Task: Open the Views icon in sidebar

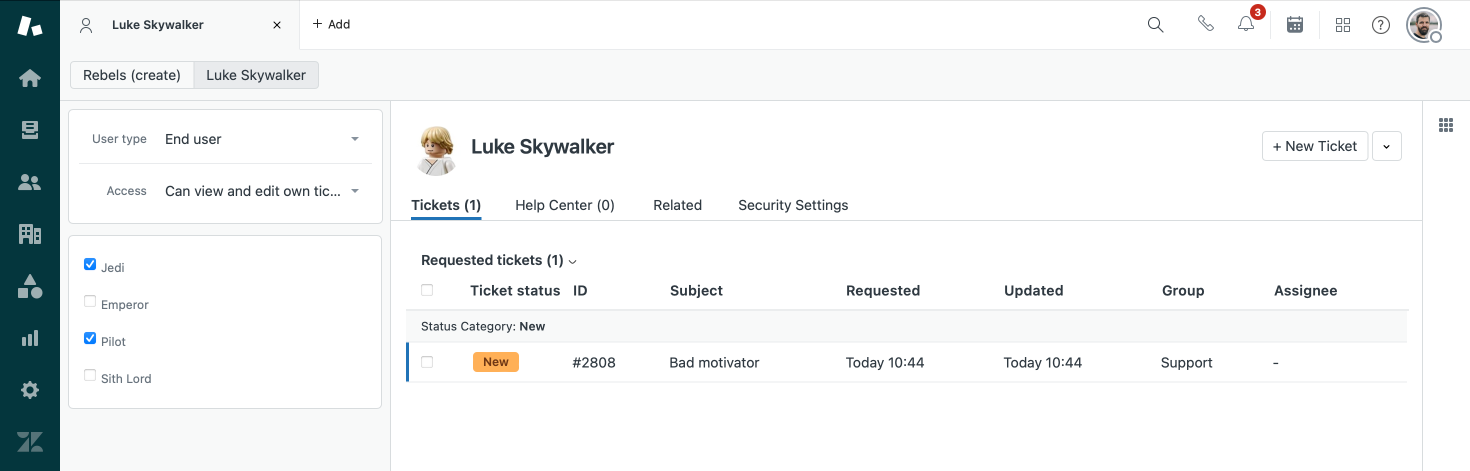Action: (x=30, y=130)
